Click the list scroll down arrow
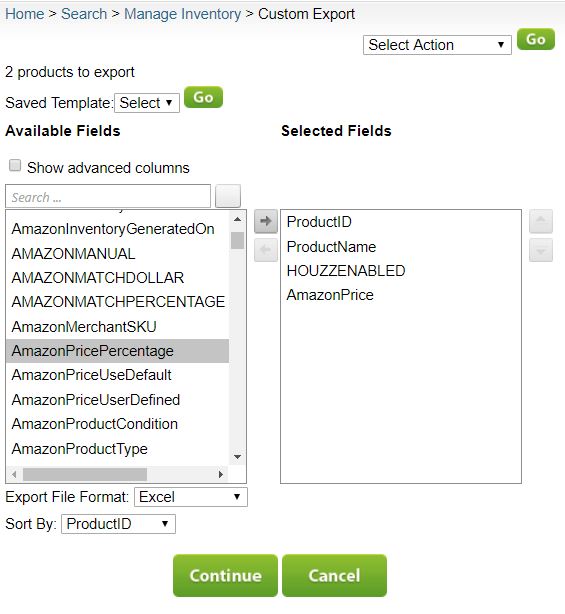The height and width of the screenshot is (614, 565). point(237,457)
